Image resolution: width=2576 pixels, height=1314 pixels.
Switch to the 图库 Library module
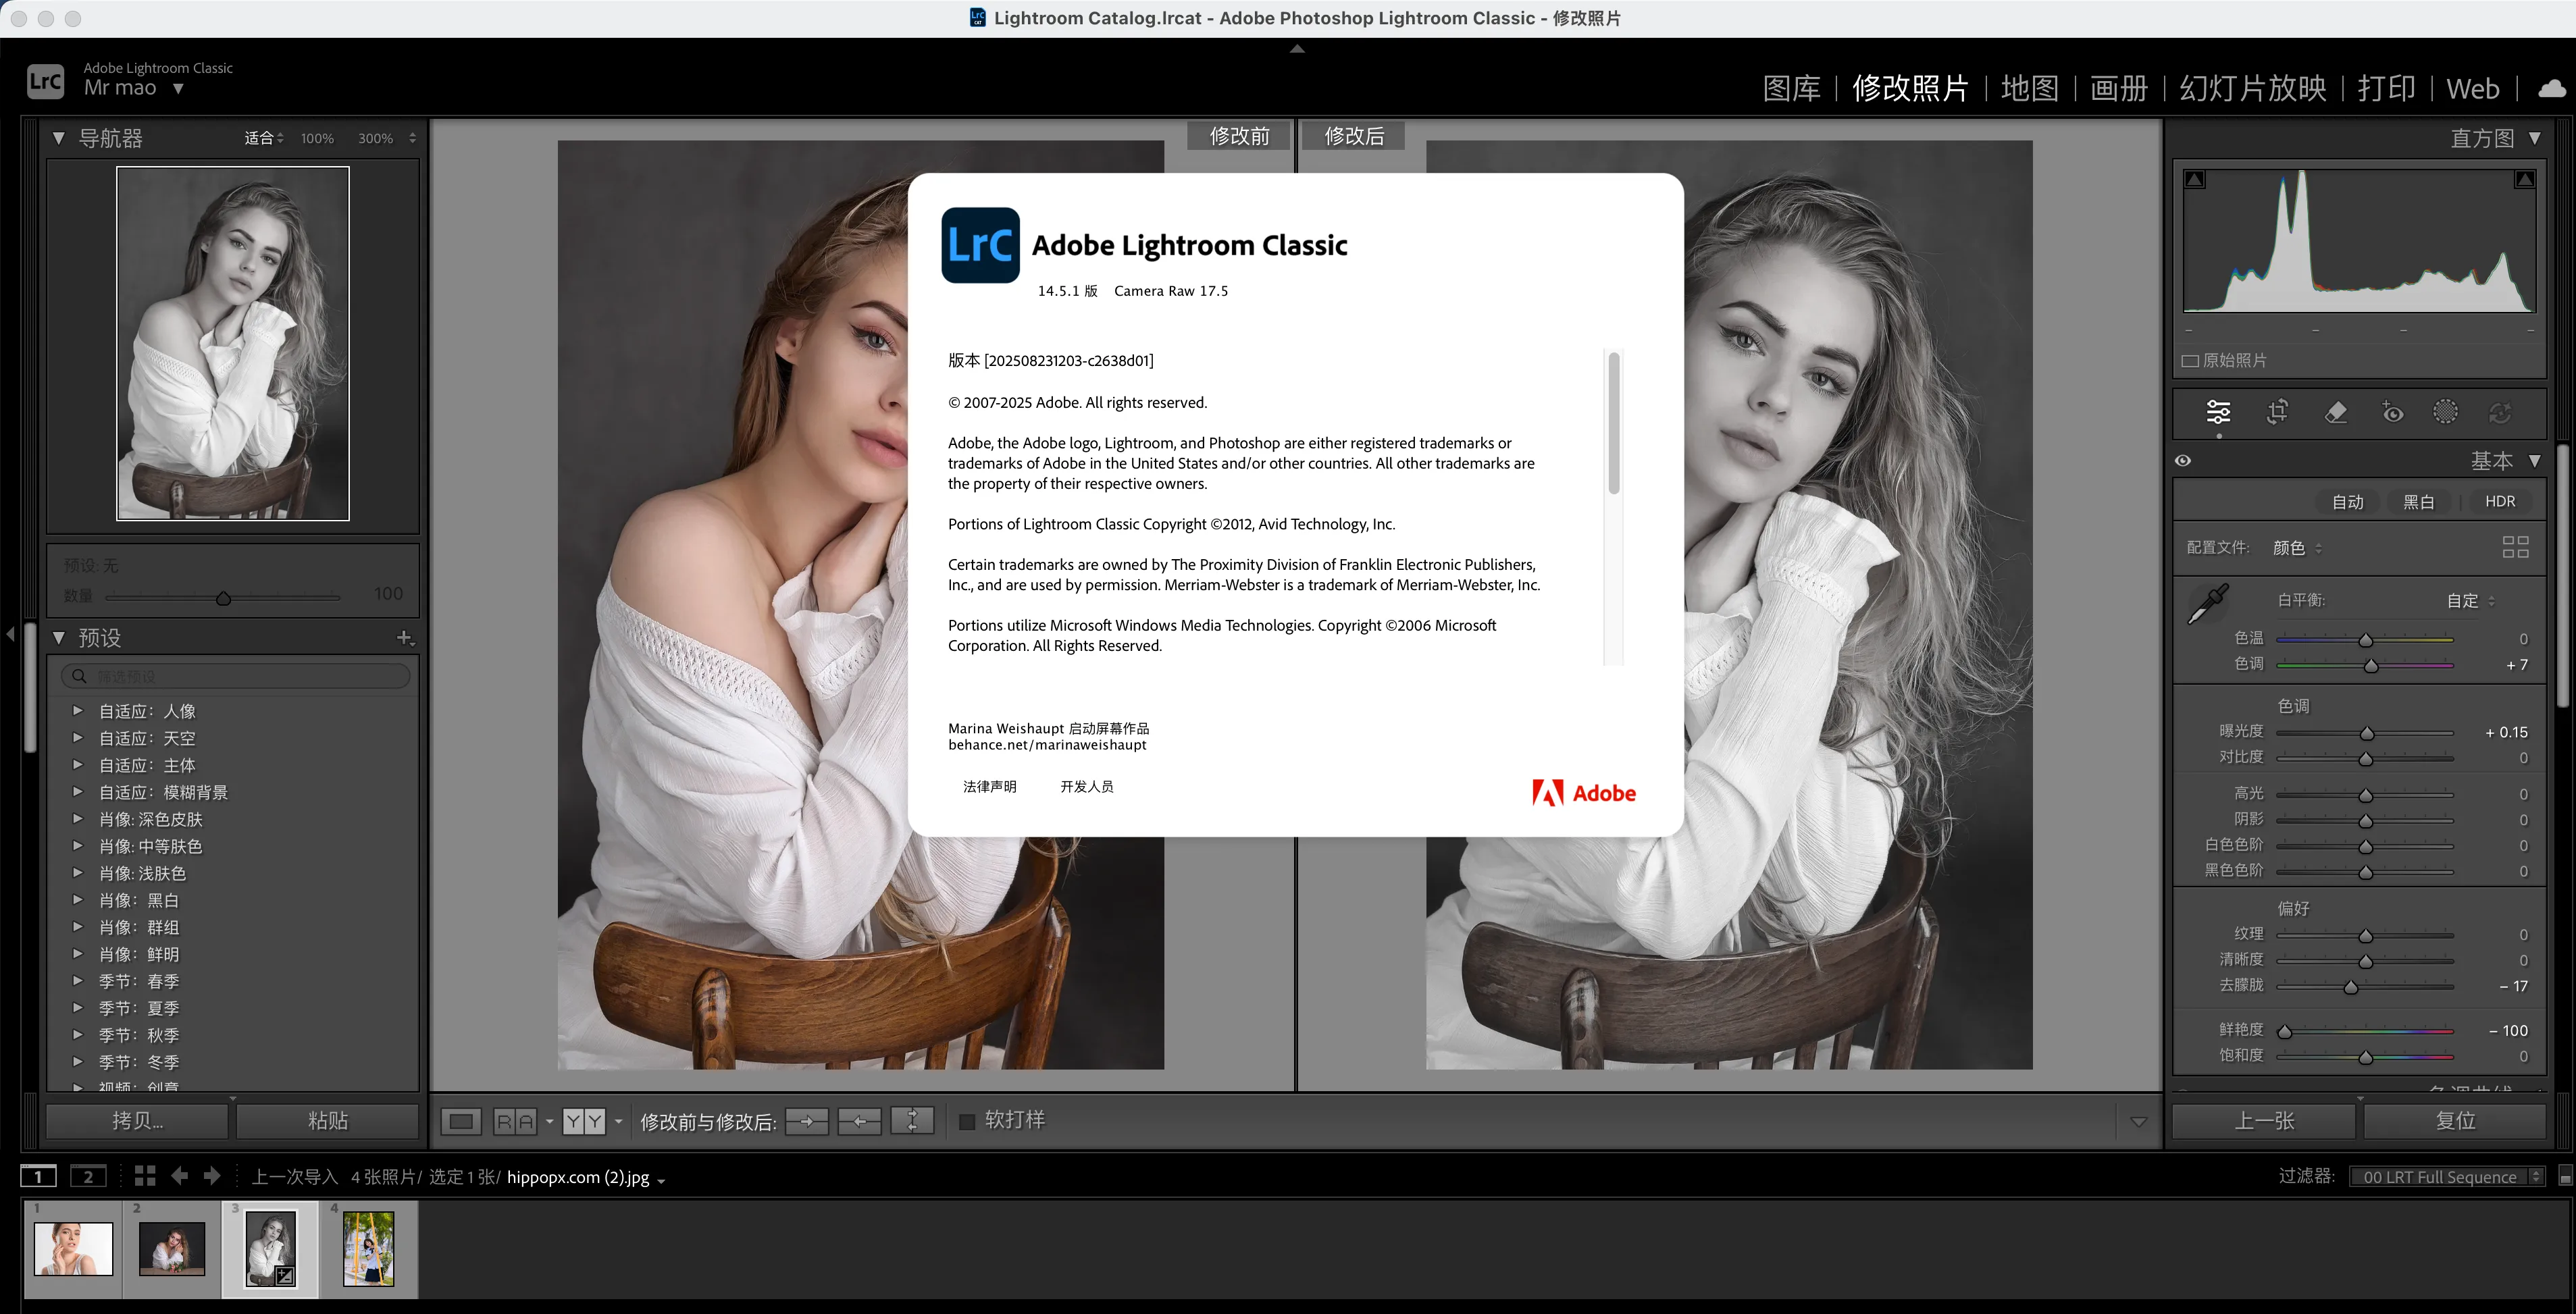point(1791,88)
